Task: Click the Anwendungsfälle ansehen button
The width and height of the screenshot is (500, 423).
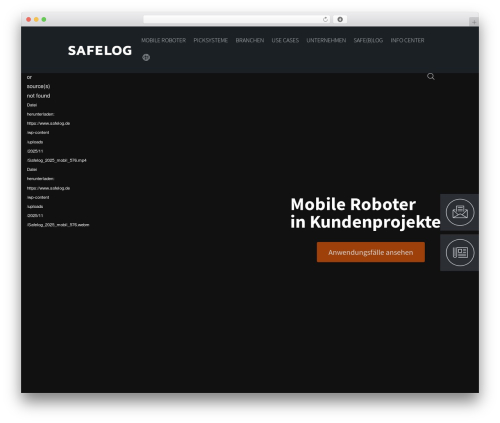Action: point(371,252)
